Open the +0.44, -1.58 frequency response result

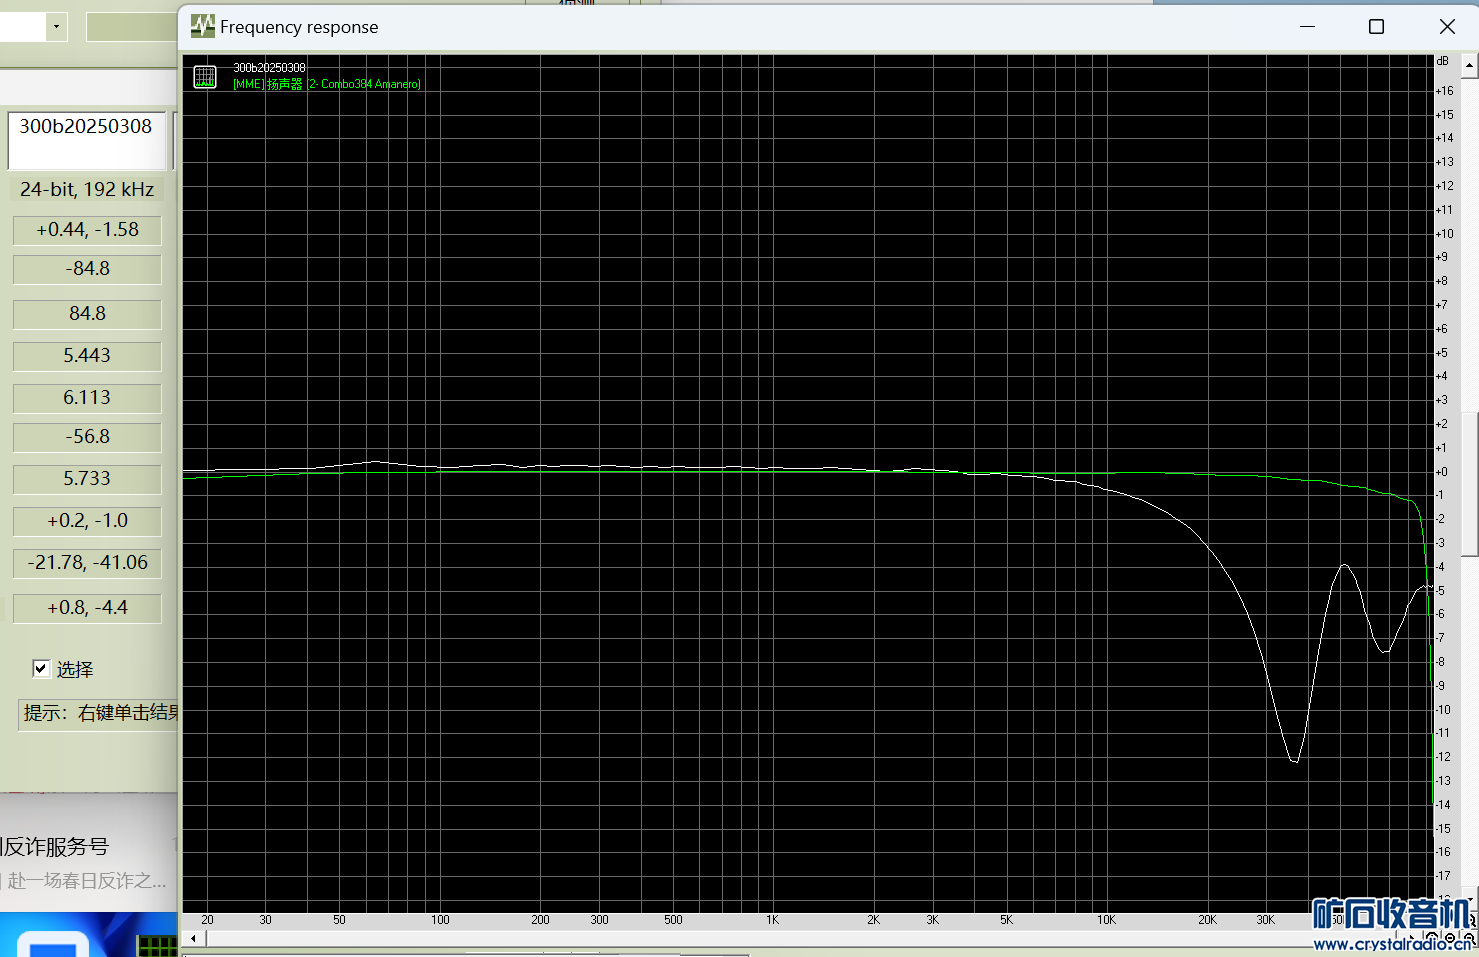pyautogui.click(x=87, y=230)
